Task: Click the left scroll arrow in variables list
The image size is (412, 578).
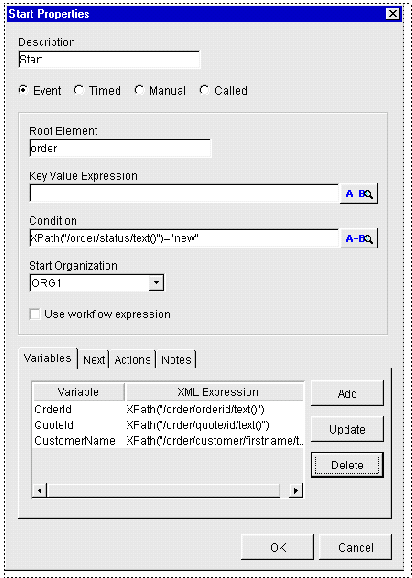Action: pyautogui.click(x=40, y=491)
